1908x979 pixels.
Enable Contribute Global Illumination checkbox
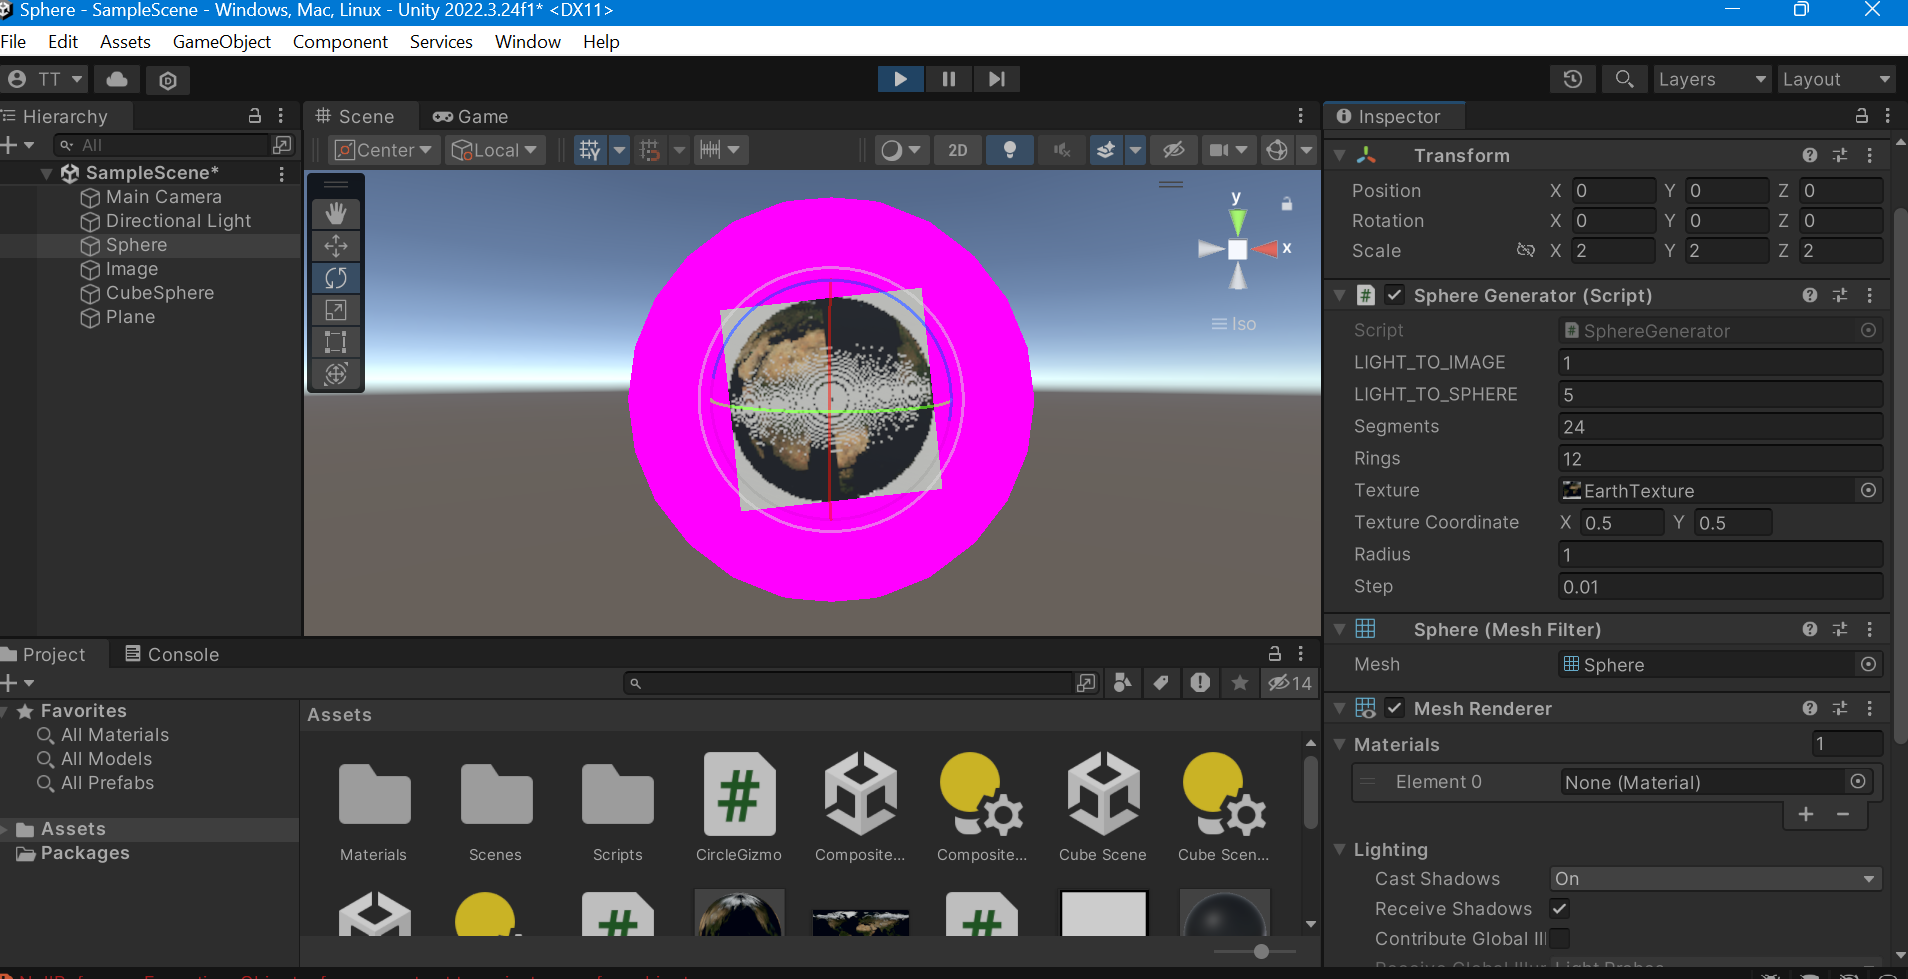1559,938
